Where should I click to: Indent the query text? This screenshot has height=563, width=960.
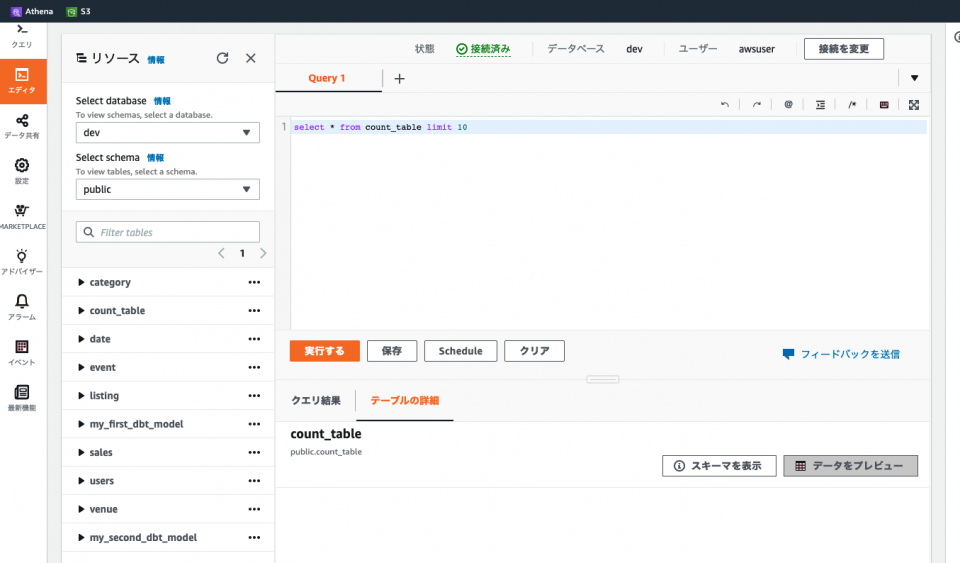pyautogui.click(x=820, y=105)
